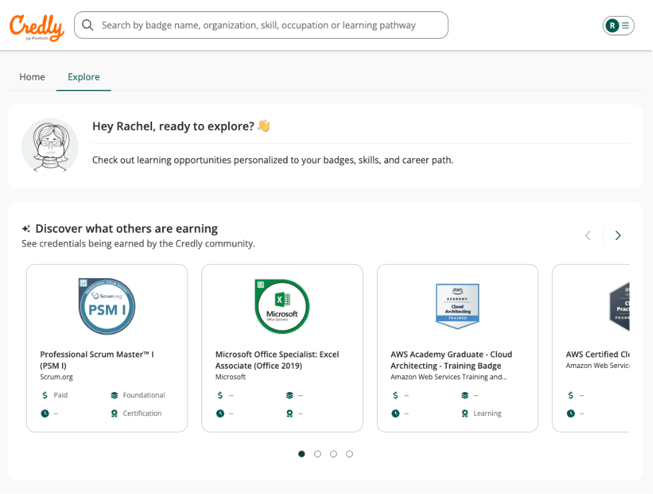
Task: Open Professional Scrum Master I title
Action: coord(97,360)
